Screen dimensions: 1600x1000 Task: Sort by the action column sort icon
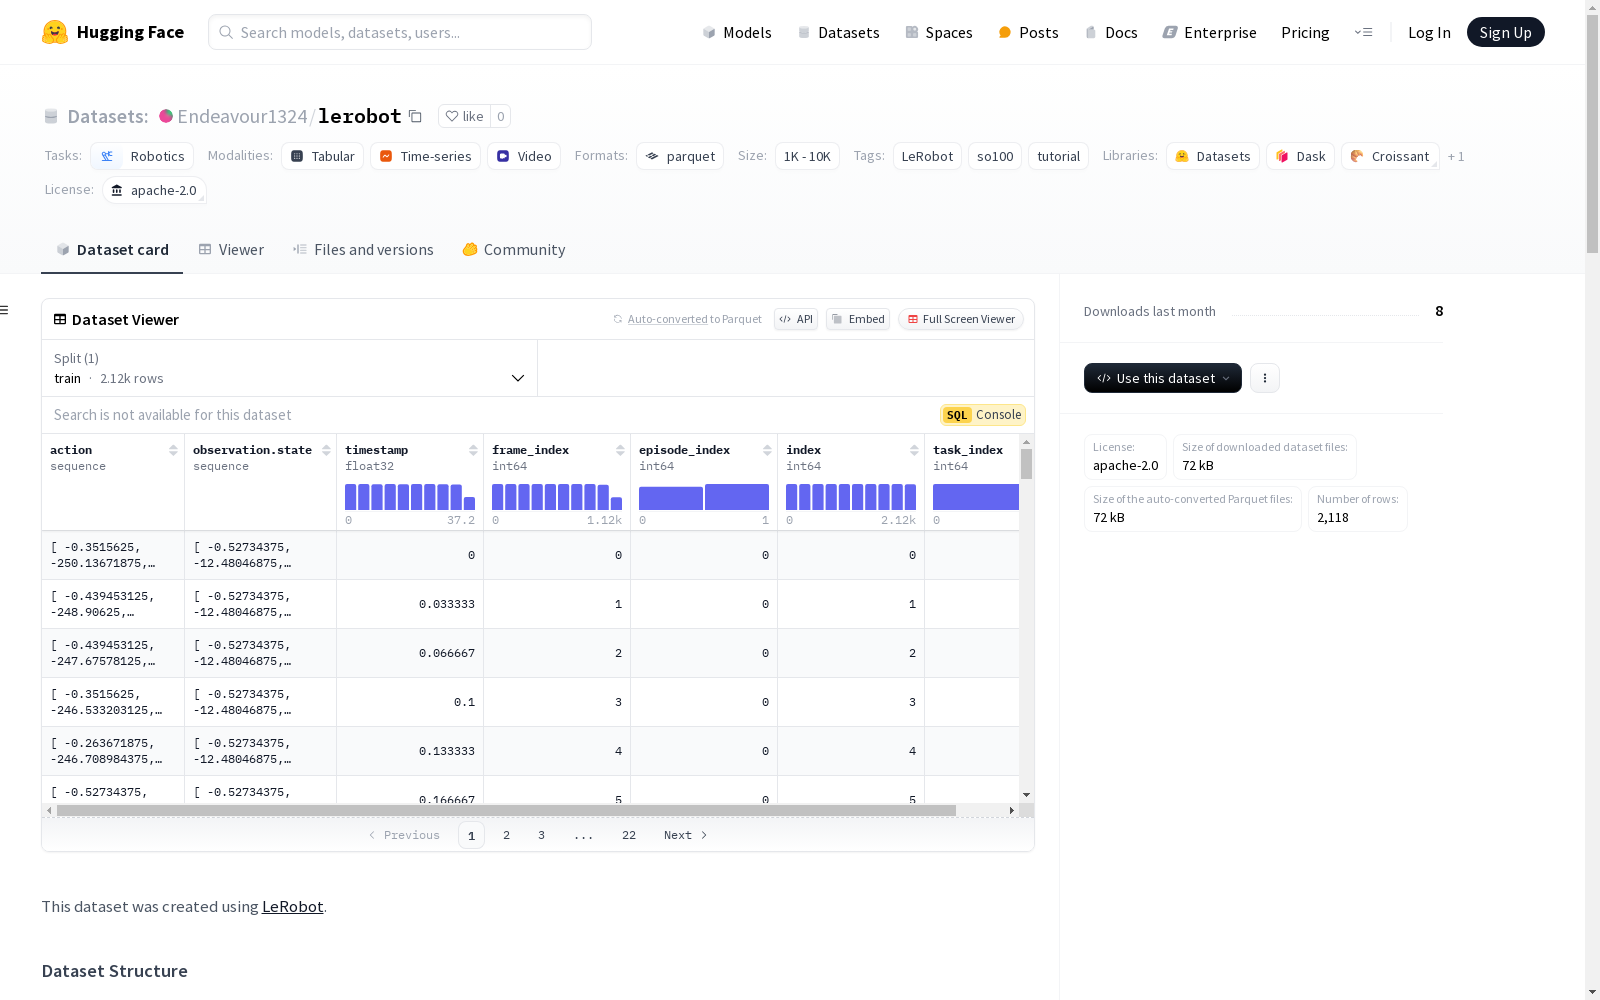tap(173, 451)
